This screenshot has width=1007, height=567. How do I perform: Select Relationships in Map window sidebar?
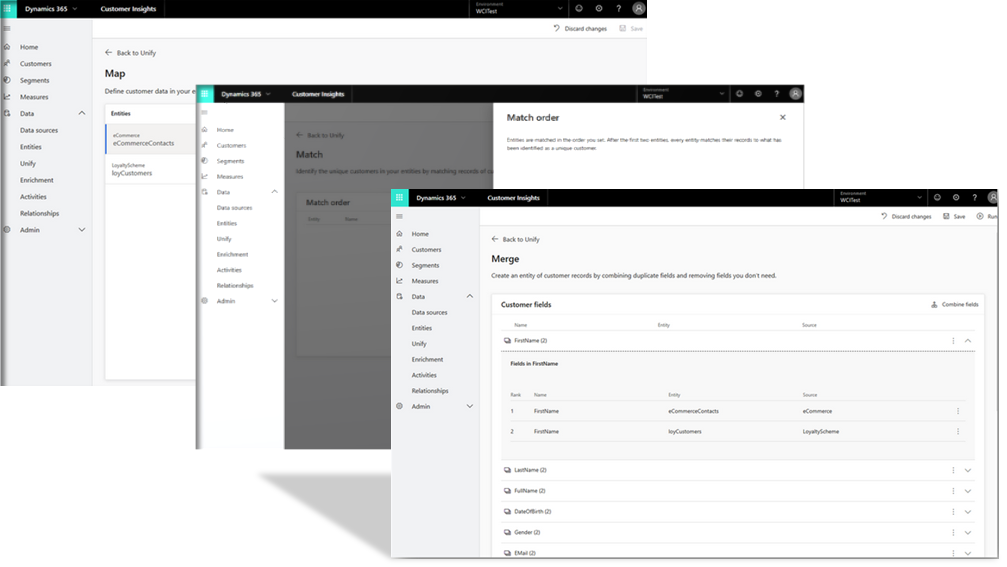[39, 213]
